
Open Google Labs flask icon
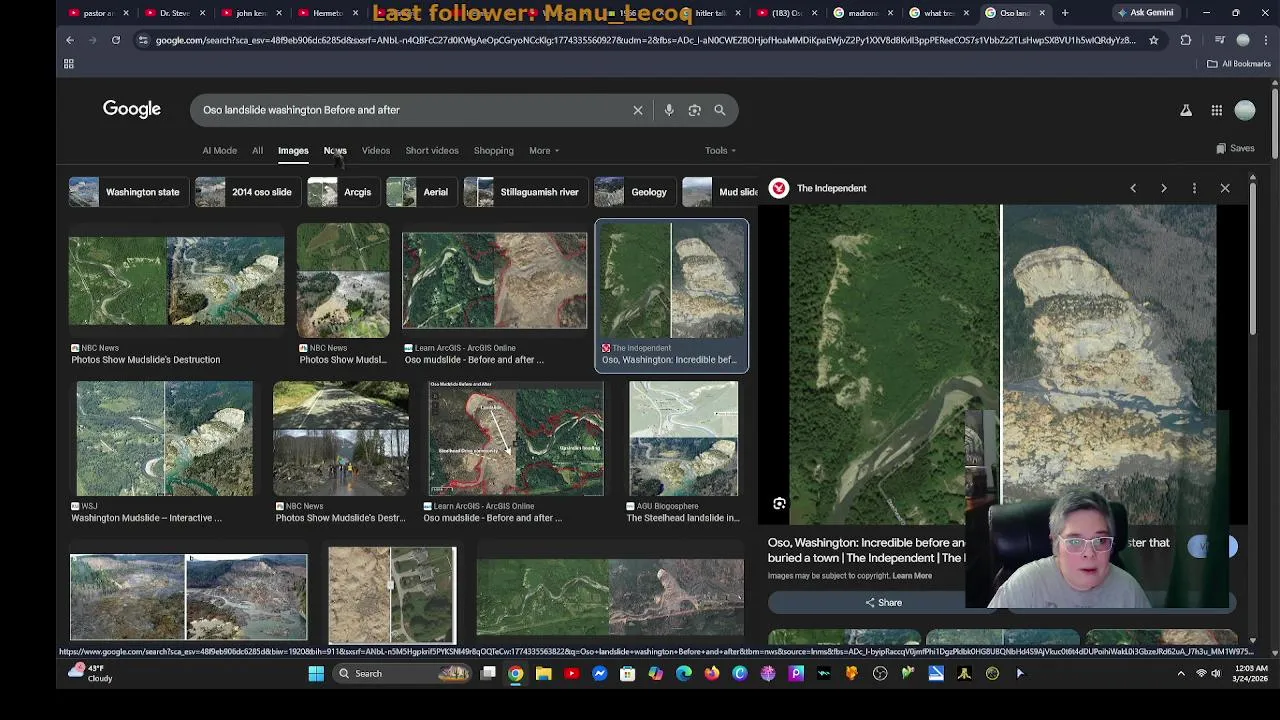tap(1186, 110)
